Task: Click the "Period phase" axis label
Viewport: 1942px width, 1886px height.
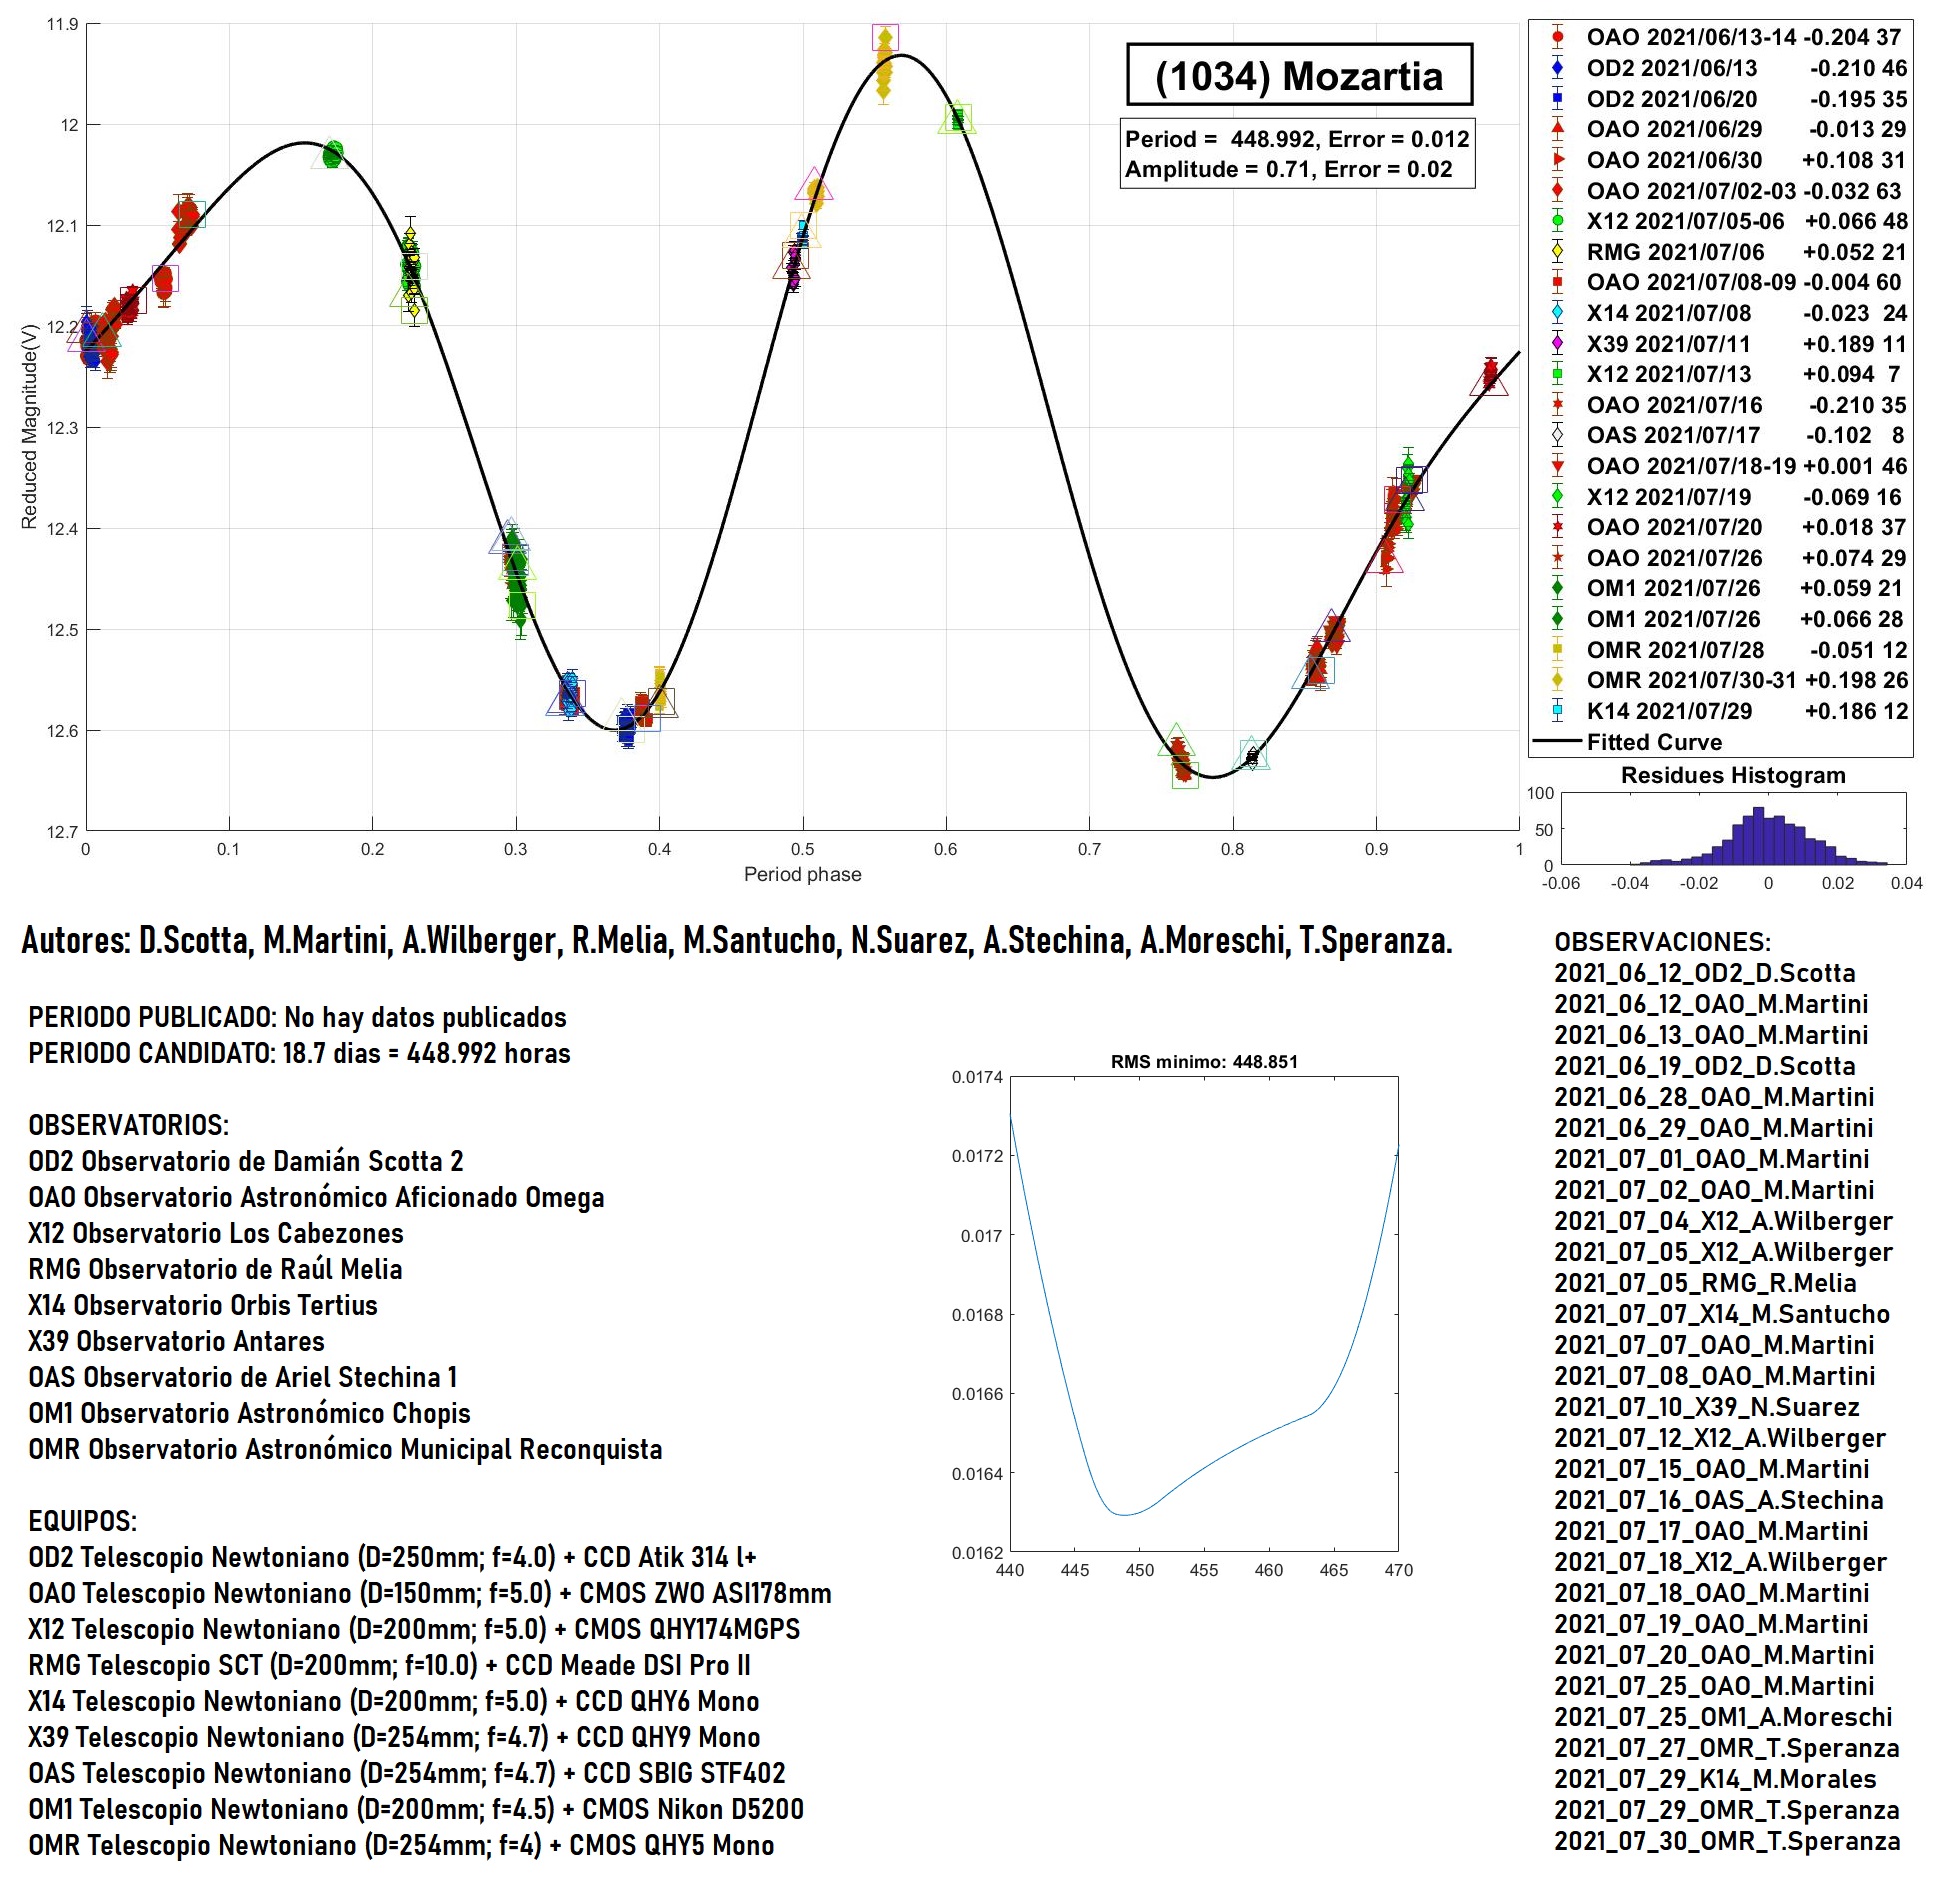Action: point(802,874)
